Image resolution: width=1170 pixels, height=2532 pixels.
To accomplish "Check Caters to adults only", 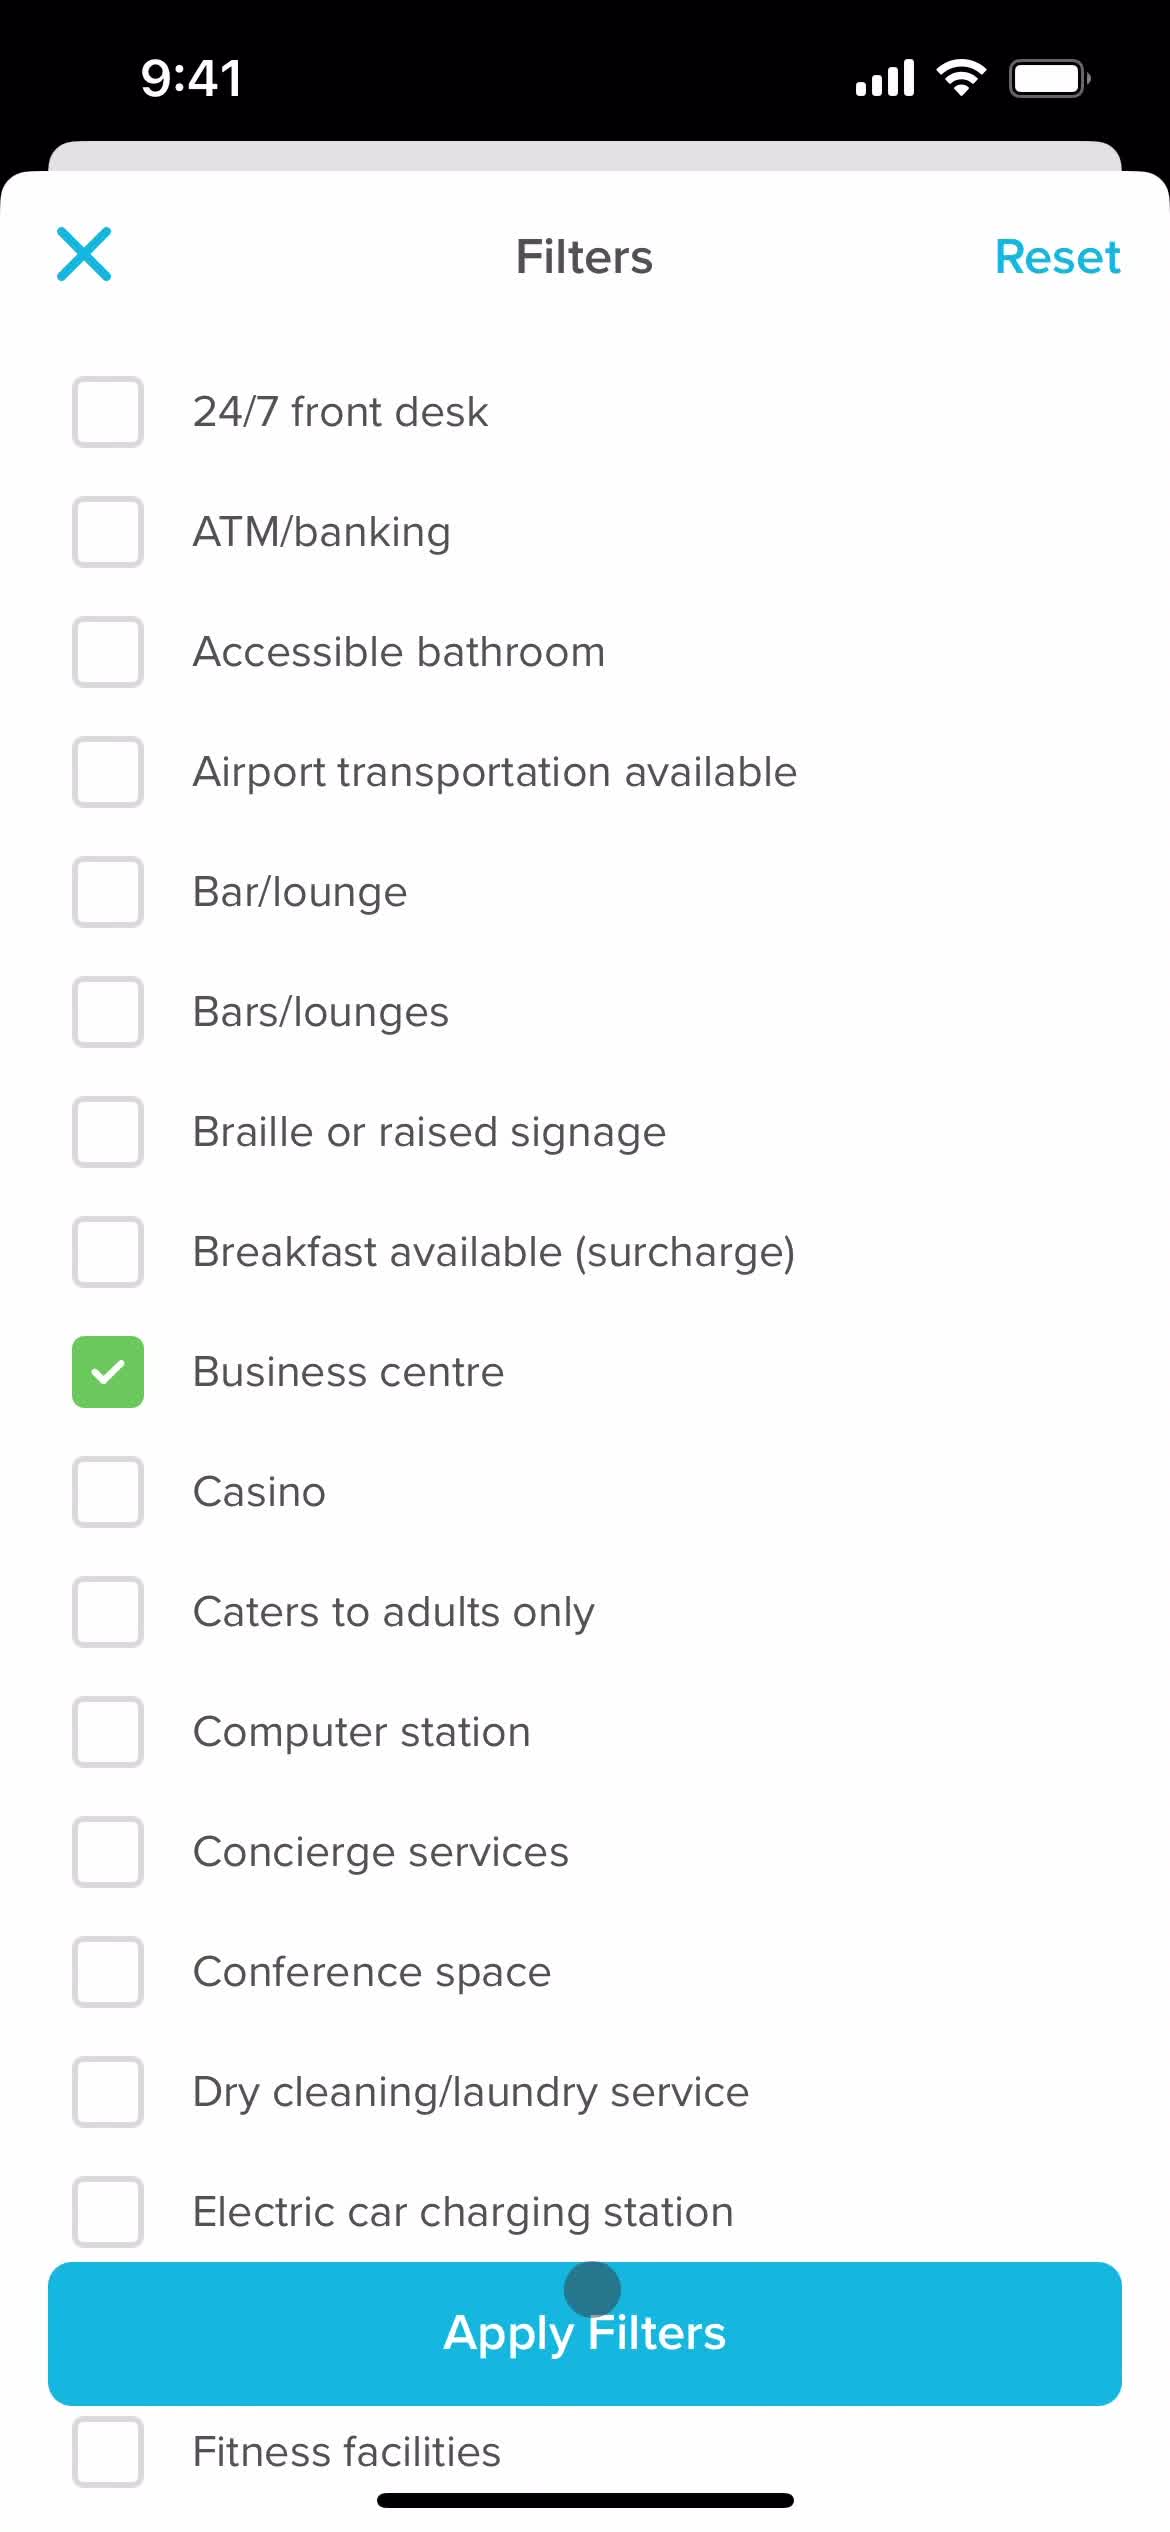I will tap(108, 1612).
